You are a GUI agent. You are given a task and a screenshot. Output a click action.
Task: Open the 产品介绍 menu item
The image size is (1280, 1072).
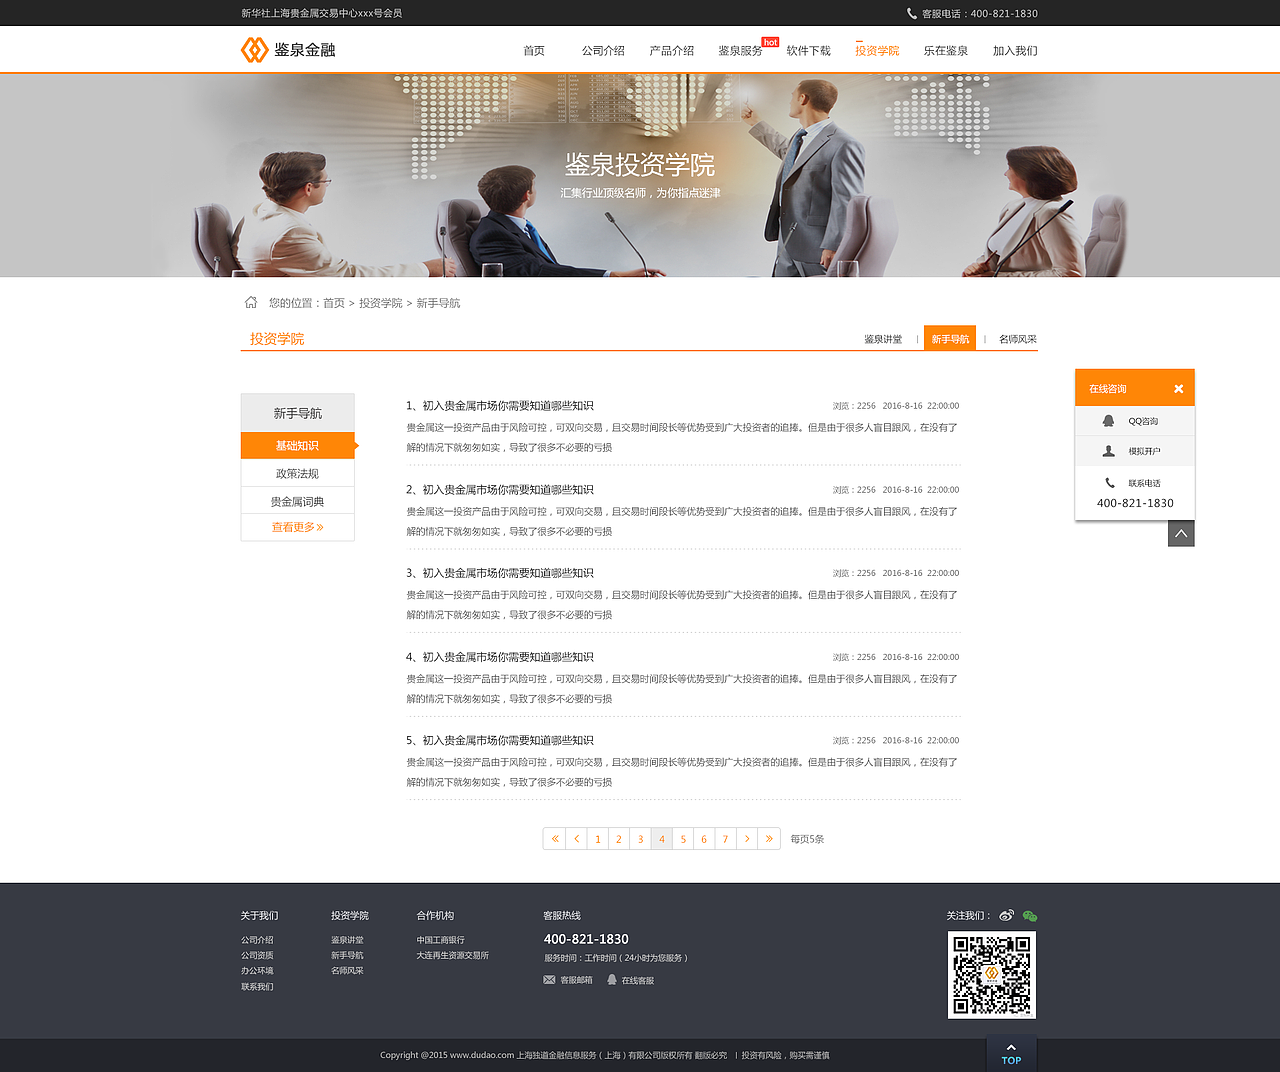pyautogui.click(x=670, y=50)
